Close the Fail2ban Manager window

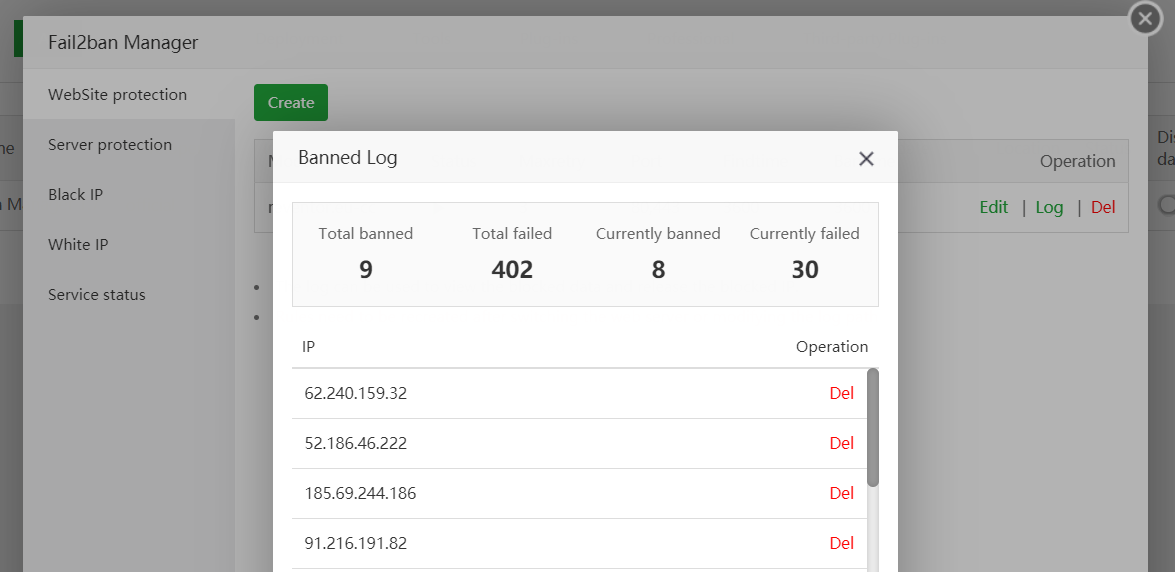(x=1145, y=19)
